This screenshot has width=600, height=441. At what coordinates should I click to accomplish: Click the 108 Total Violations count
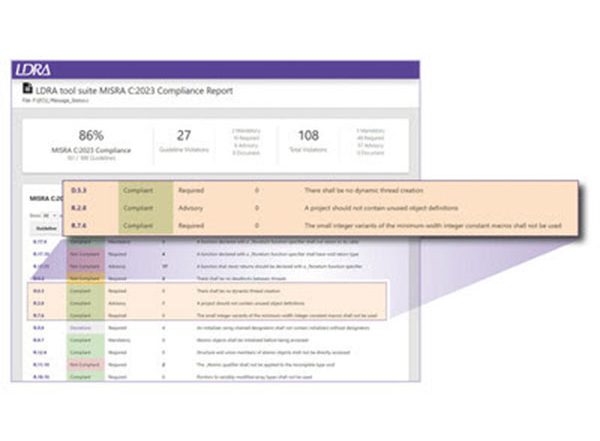tap(308, 135)
